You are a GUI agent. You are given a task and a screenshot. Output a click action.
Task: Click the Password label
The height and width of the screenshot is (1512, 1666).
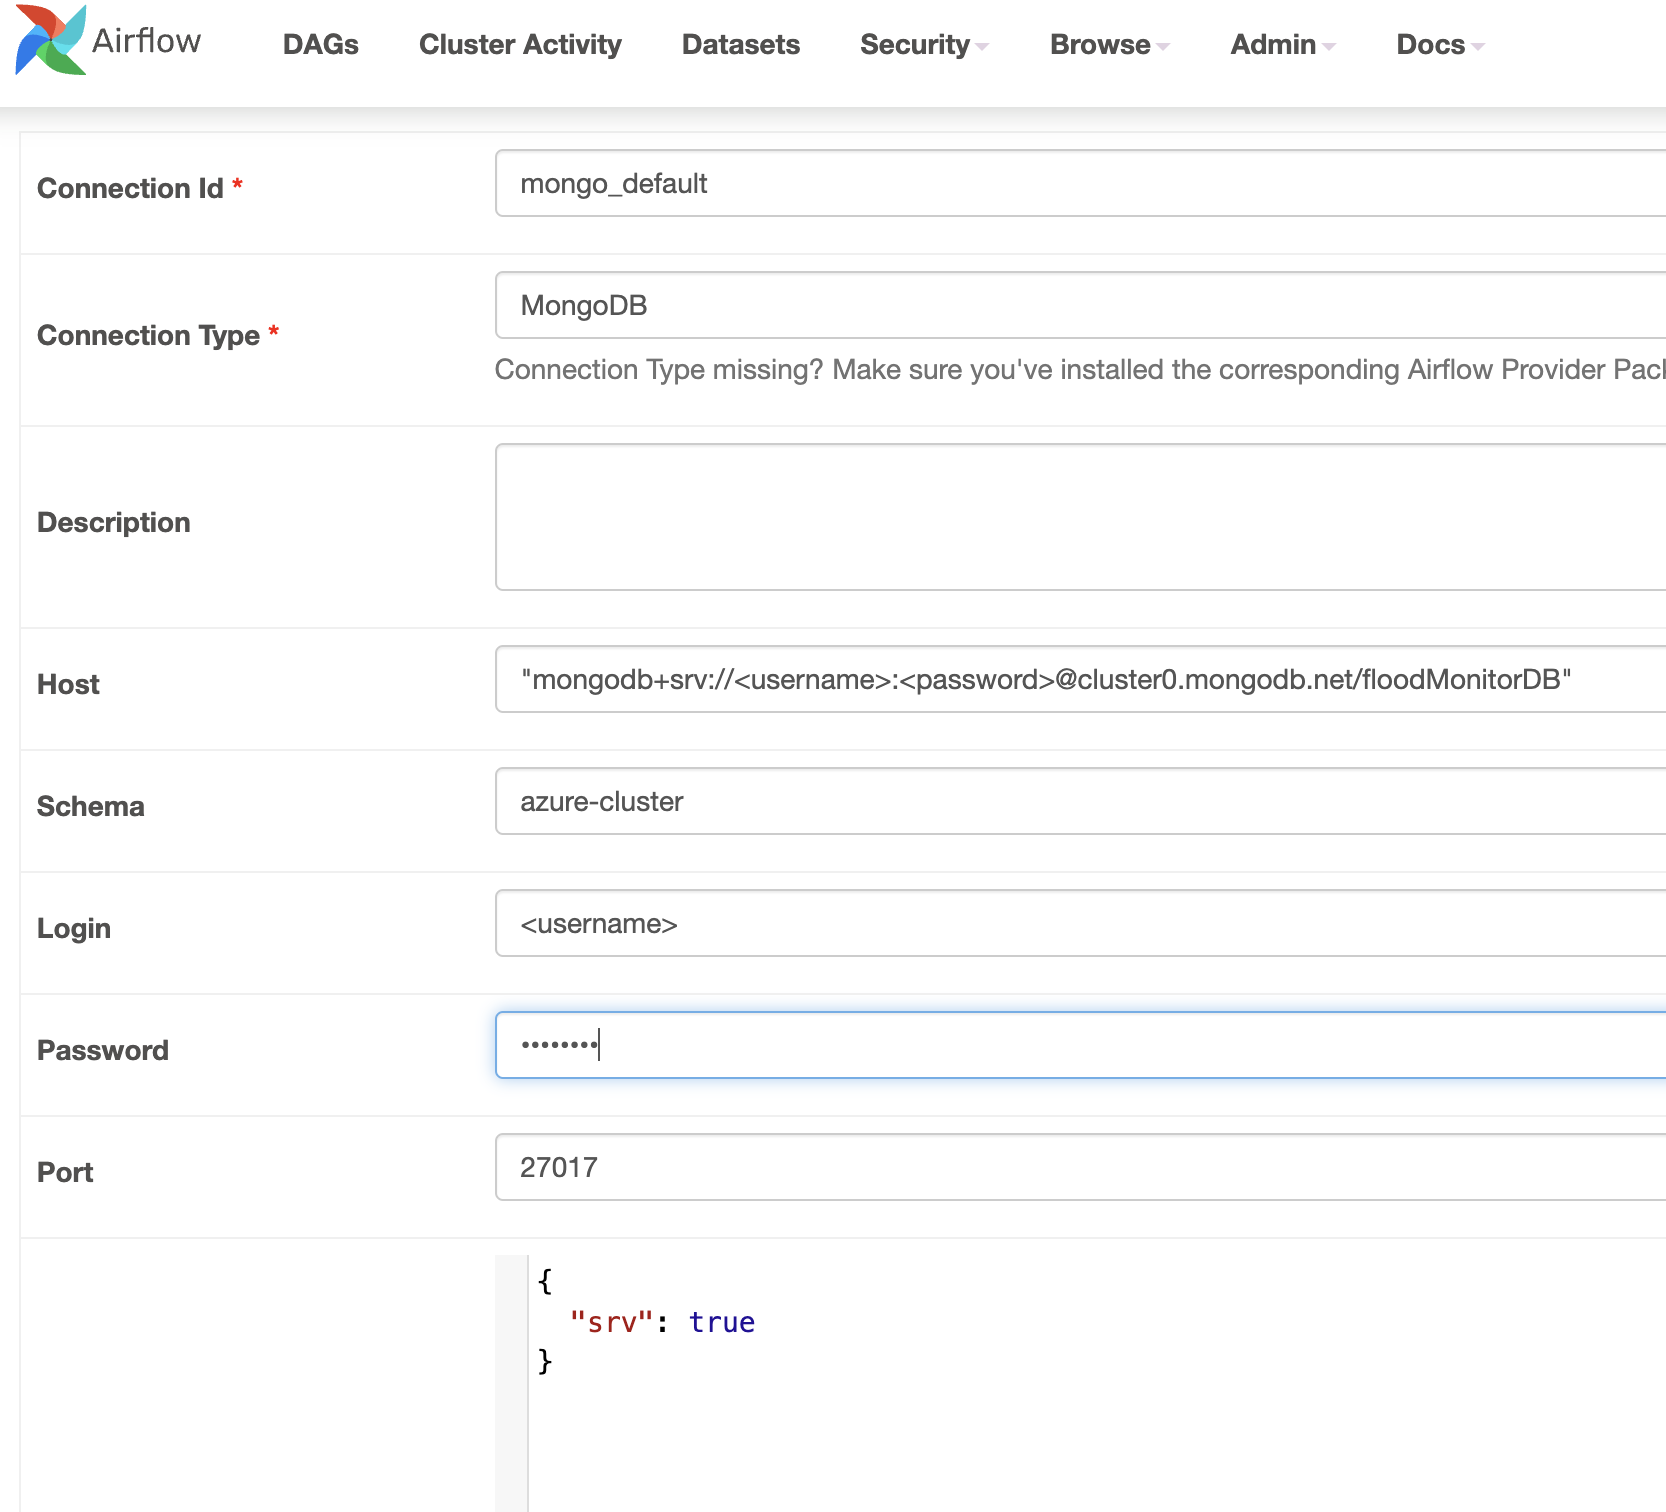[x=103, y=1050]
